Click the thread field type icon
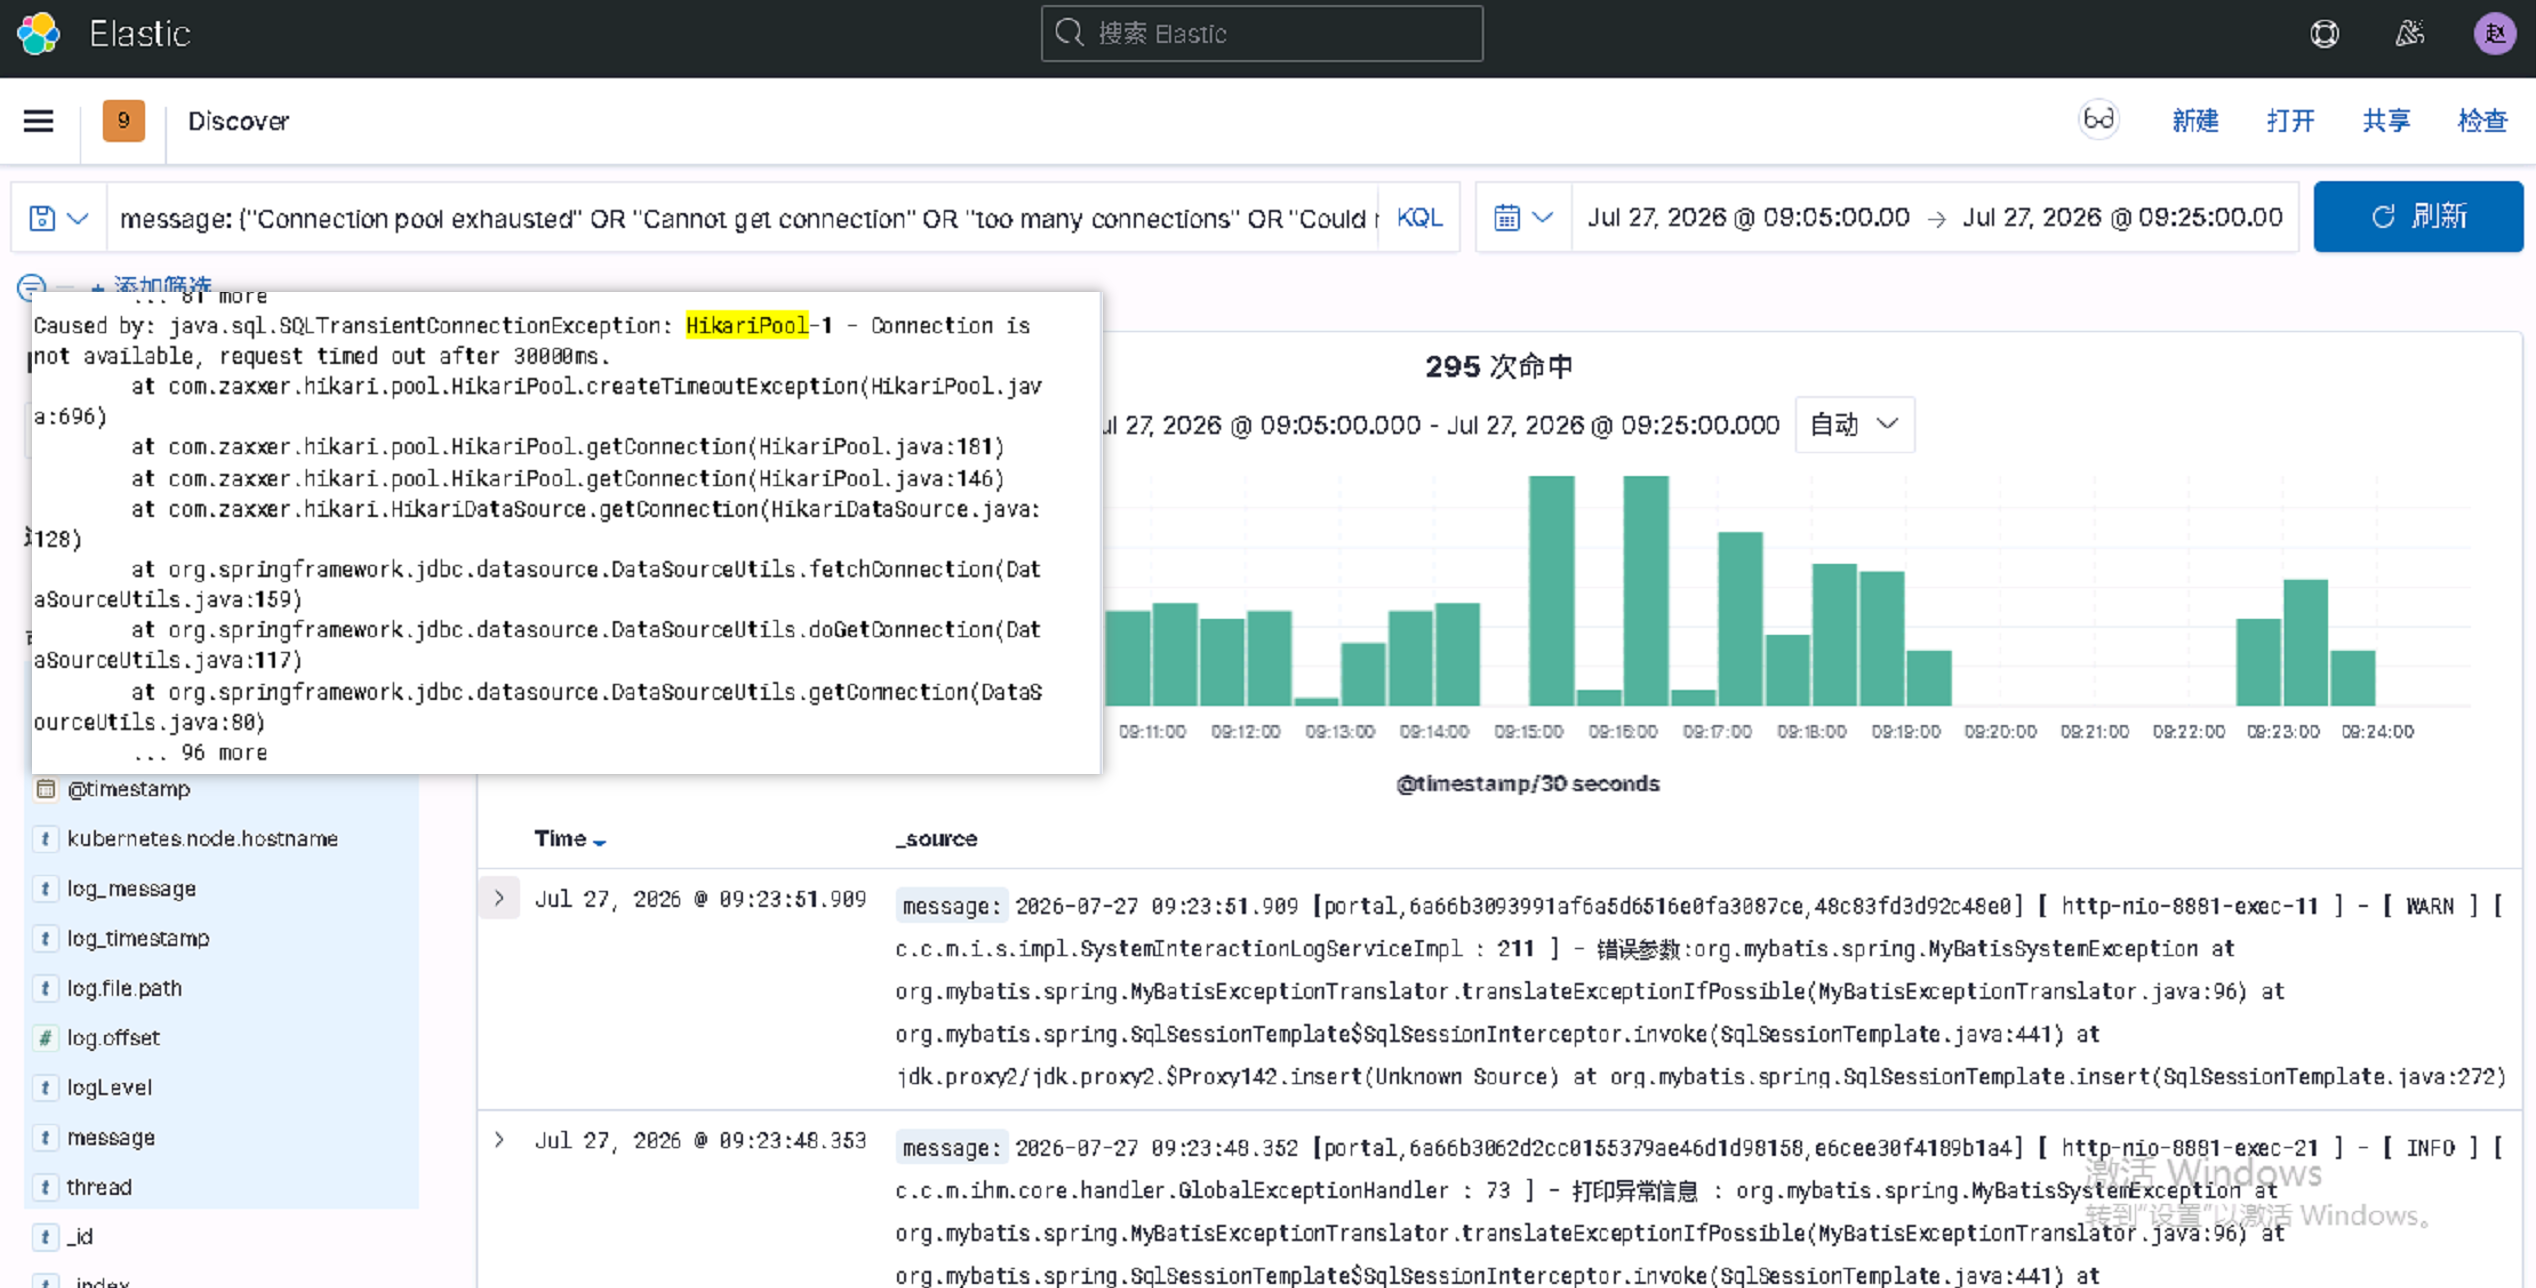The image size is (2536, 1288). coord(45,1187)
